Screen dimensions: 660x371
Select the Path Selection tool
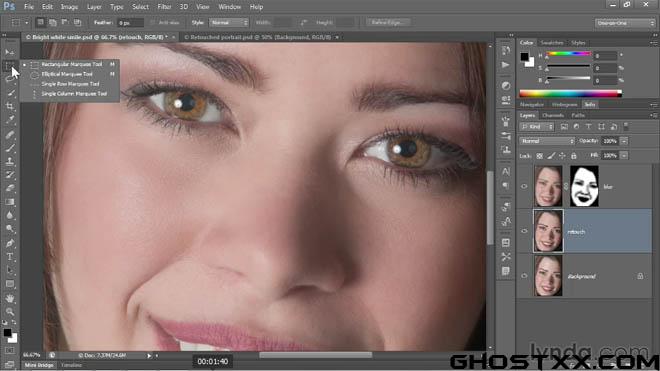click(10, 270)
